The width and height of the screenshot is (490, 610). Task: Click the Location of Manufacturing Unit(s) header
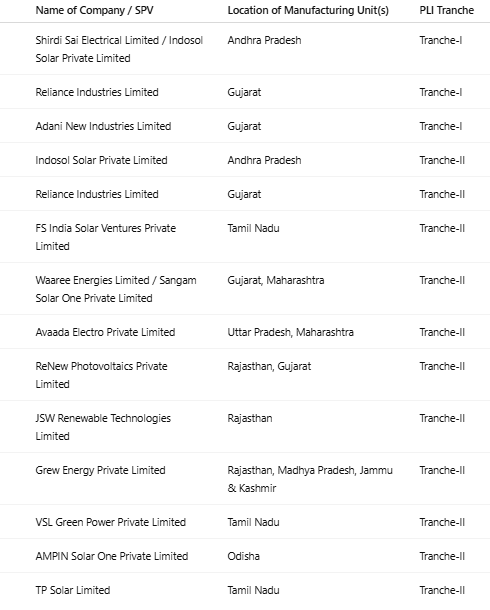308,11
